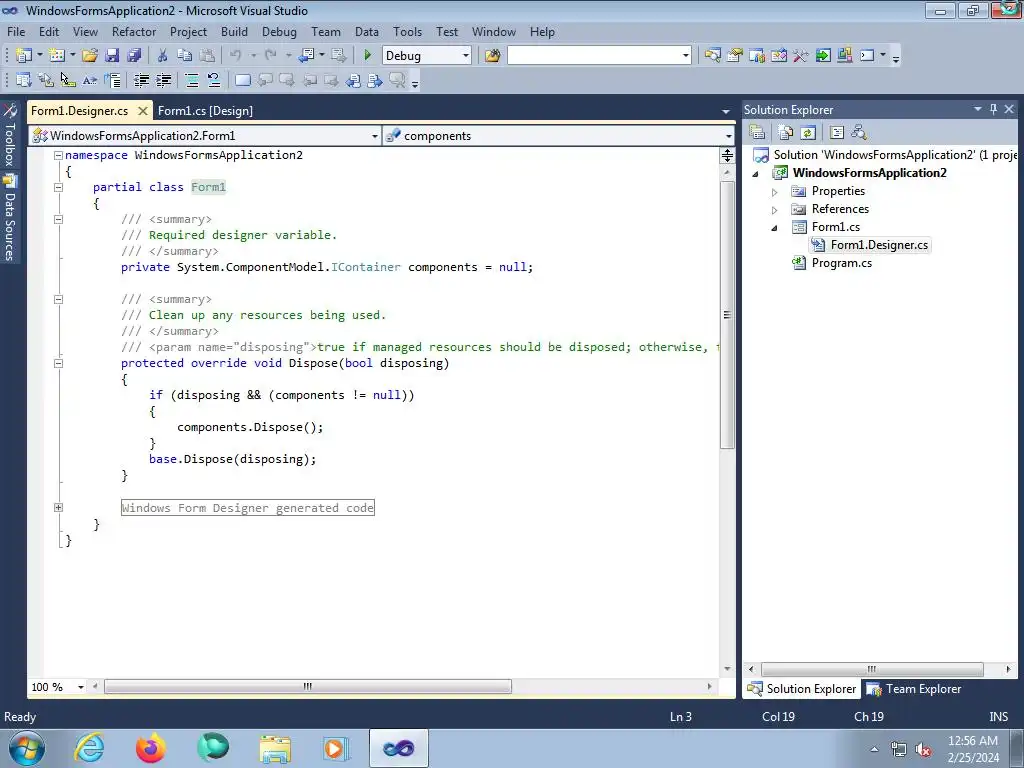Open the Refactor menu
This screenshot has width=1024, height=768.
pyautogui.click(x=134, y=31)
